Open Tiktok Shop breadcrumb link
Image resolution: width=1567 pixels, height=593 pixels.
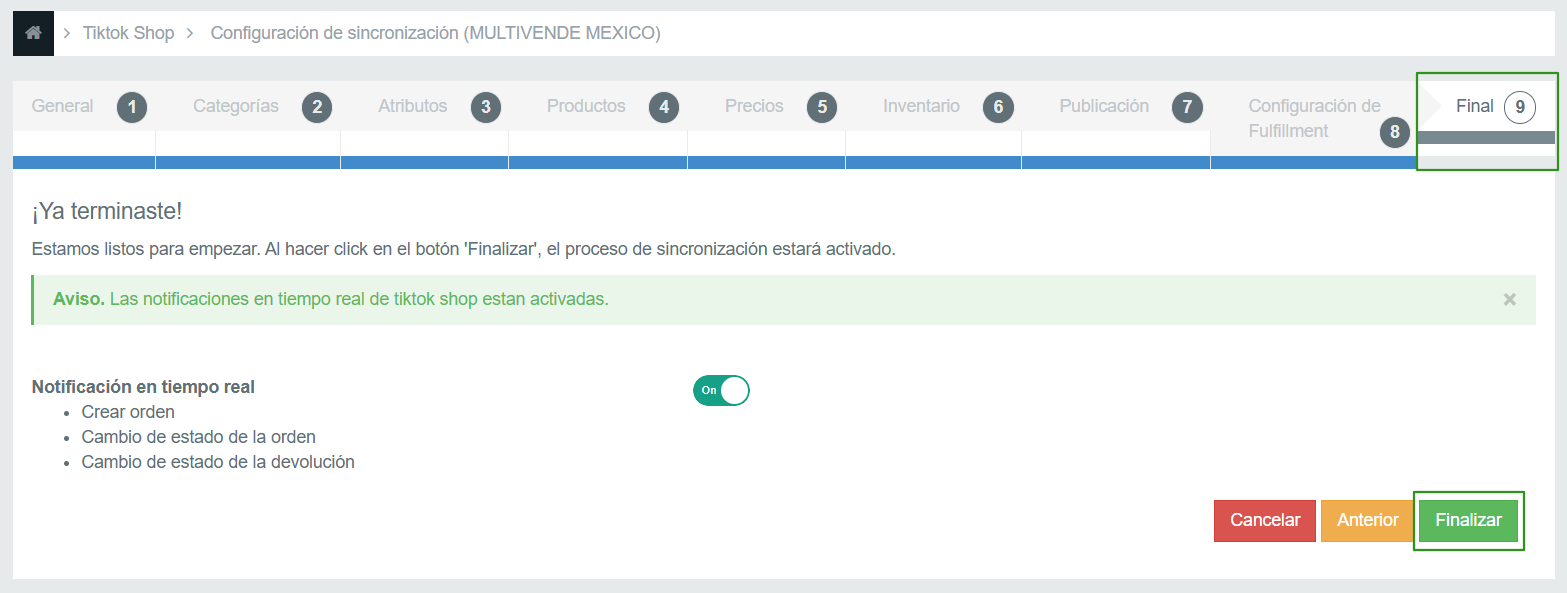128,33
